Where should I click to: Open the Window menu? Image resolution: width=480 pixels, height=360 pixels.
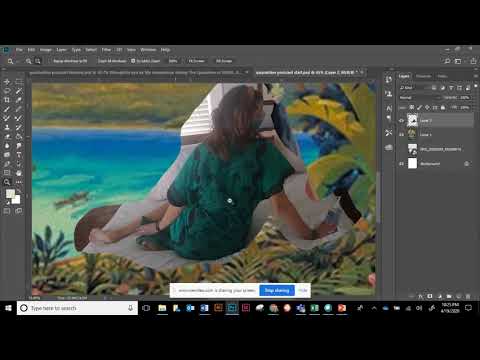[x=148, y=50]
